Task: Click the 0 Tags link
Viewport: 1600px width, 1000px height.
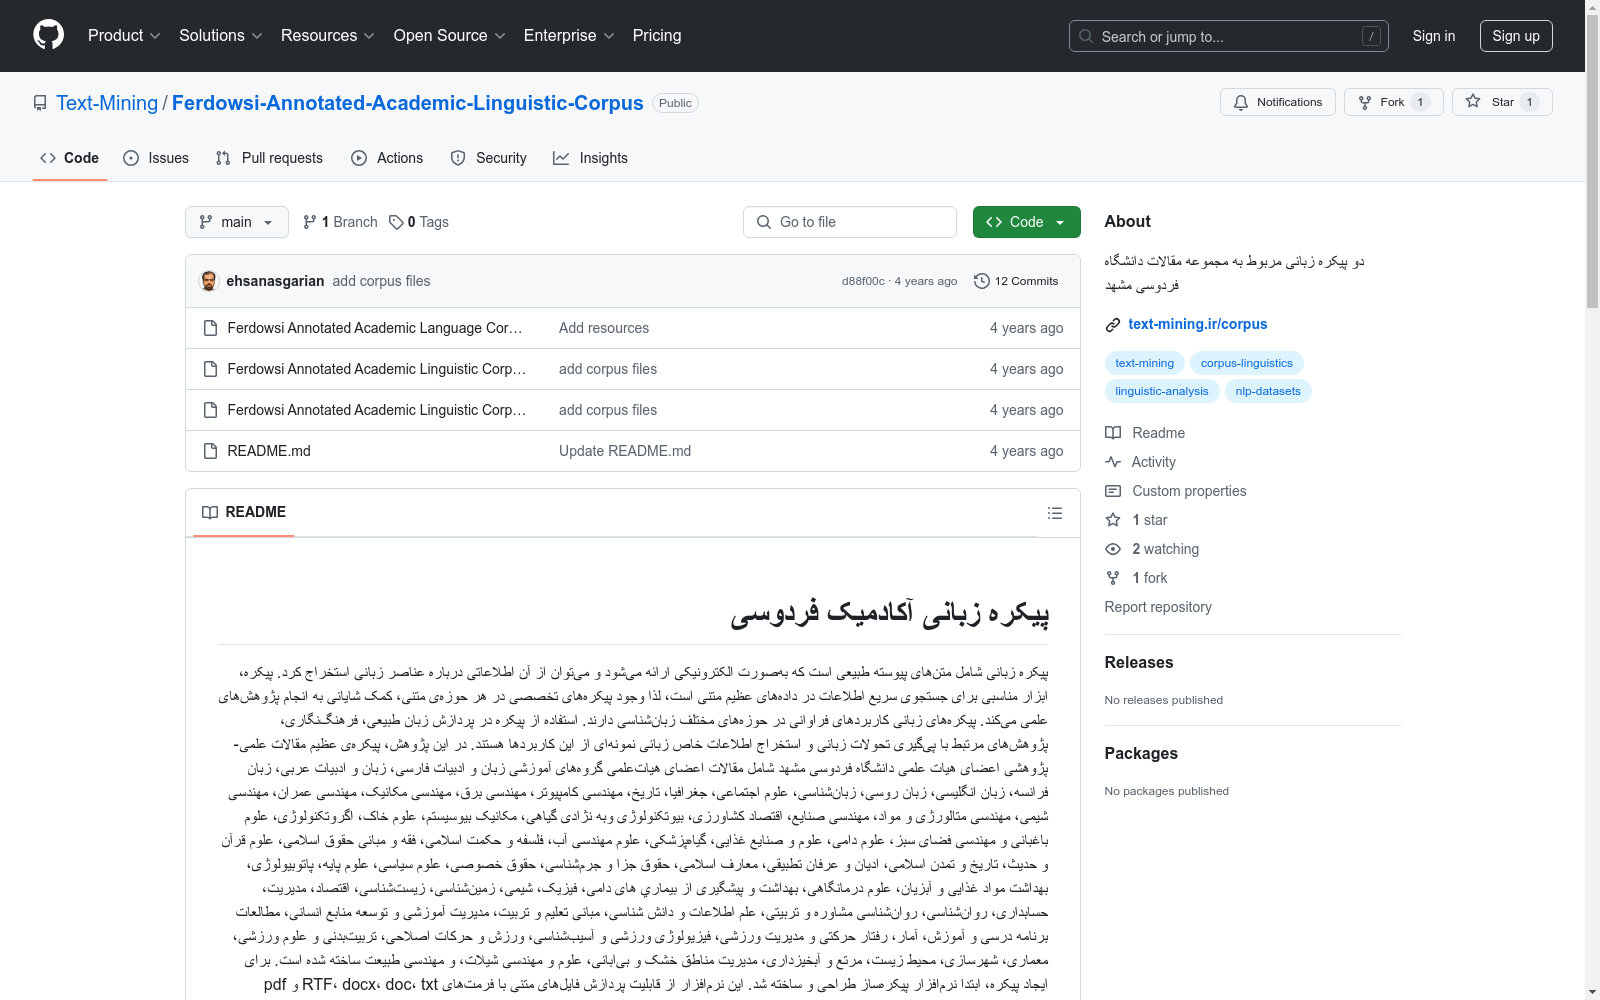Action: 419,222
